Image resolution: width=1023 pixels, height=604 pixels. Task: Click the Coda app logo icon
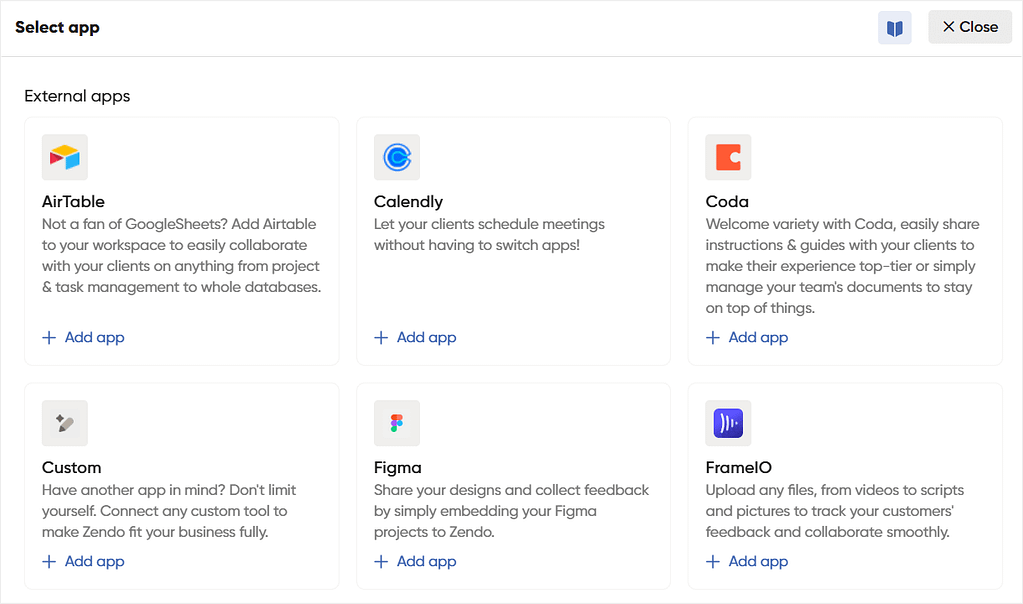pos(728,157)
